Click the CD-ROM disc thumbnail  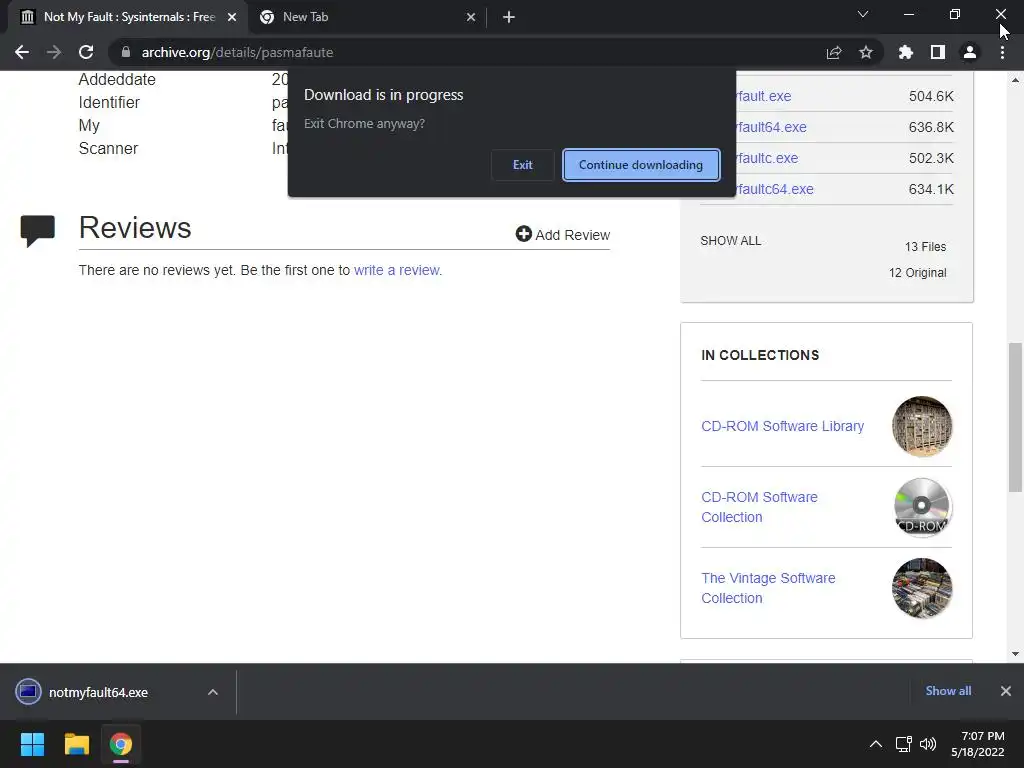(922, 507)
